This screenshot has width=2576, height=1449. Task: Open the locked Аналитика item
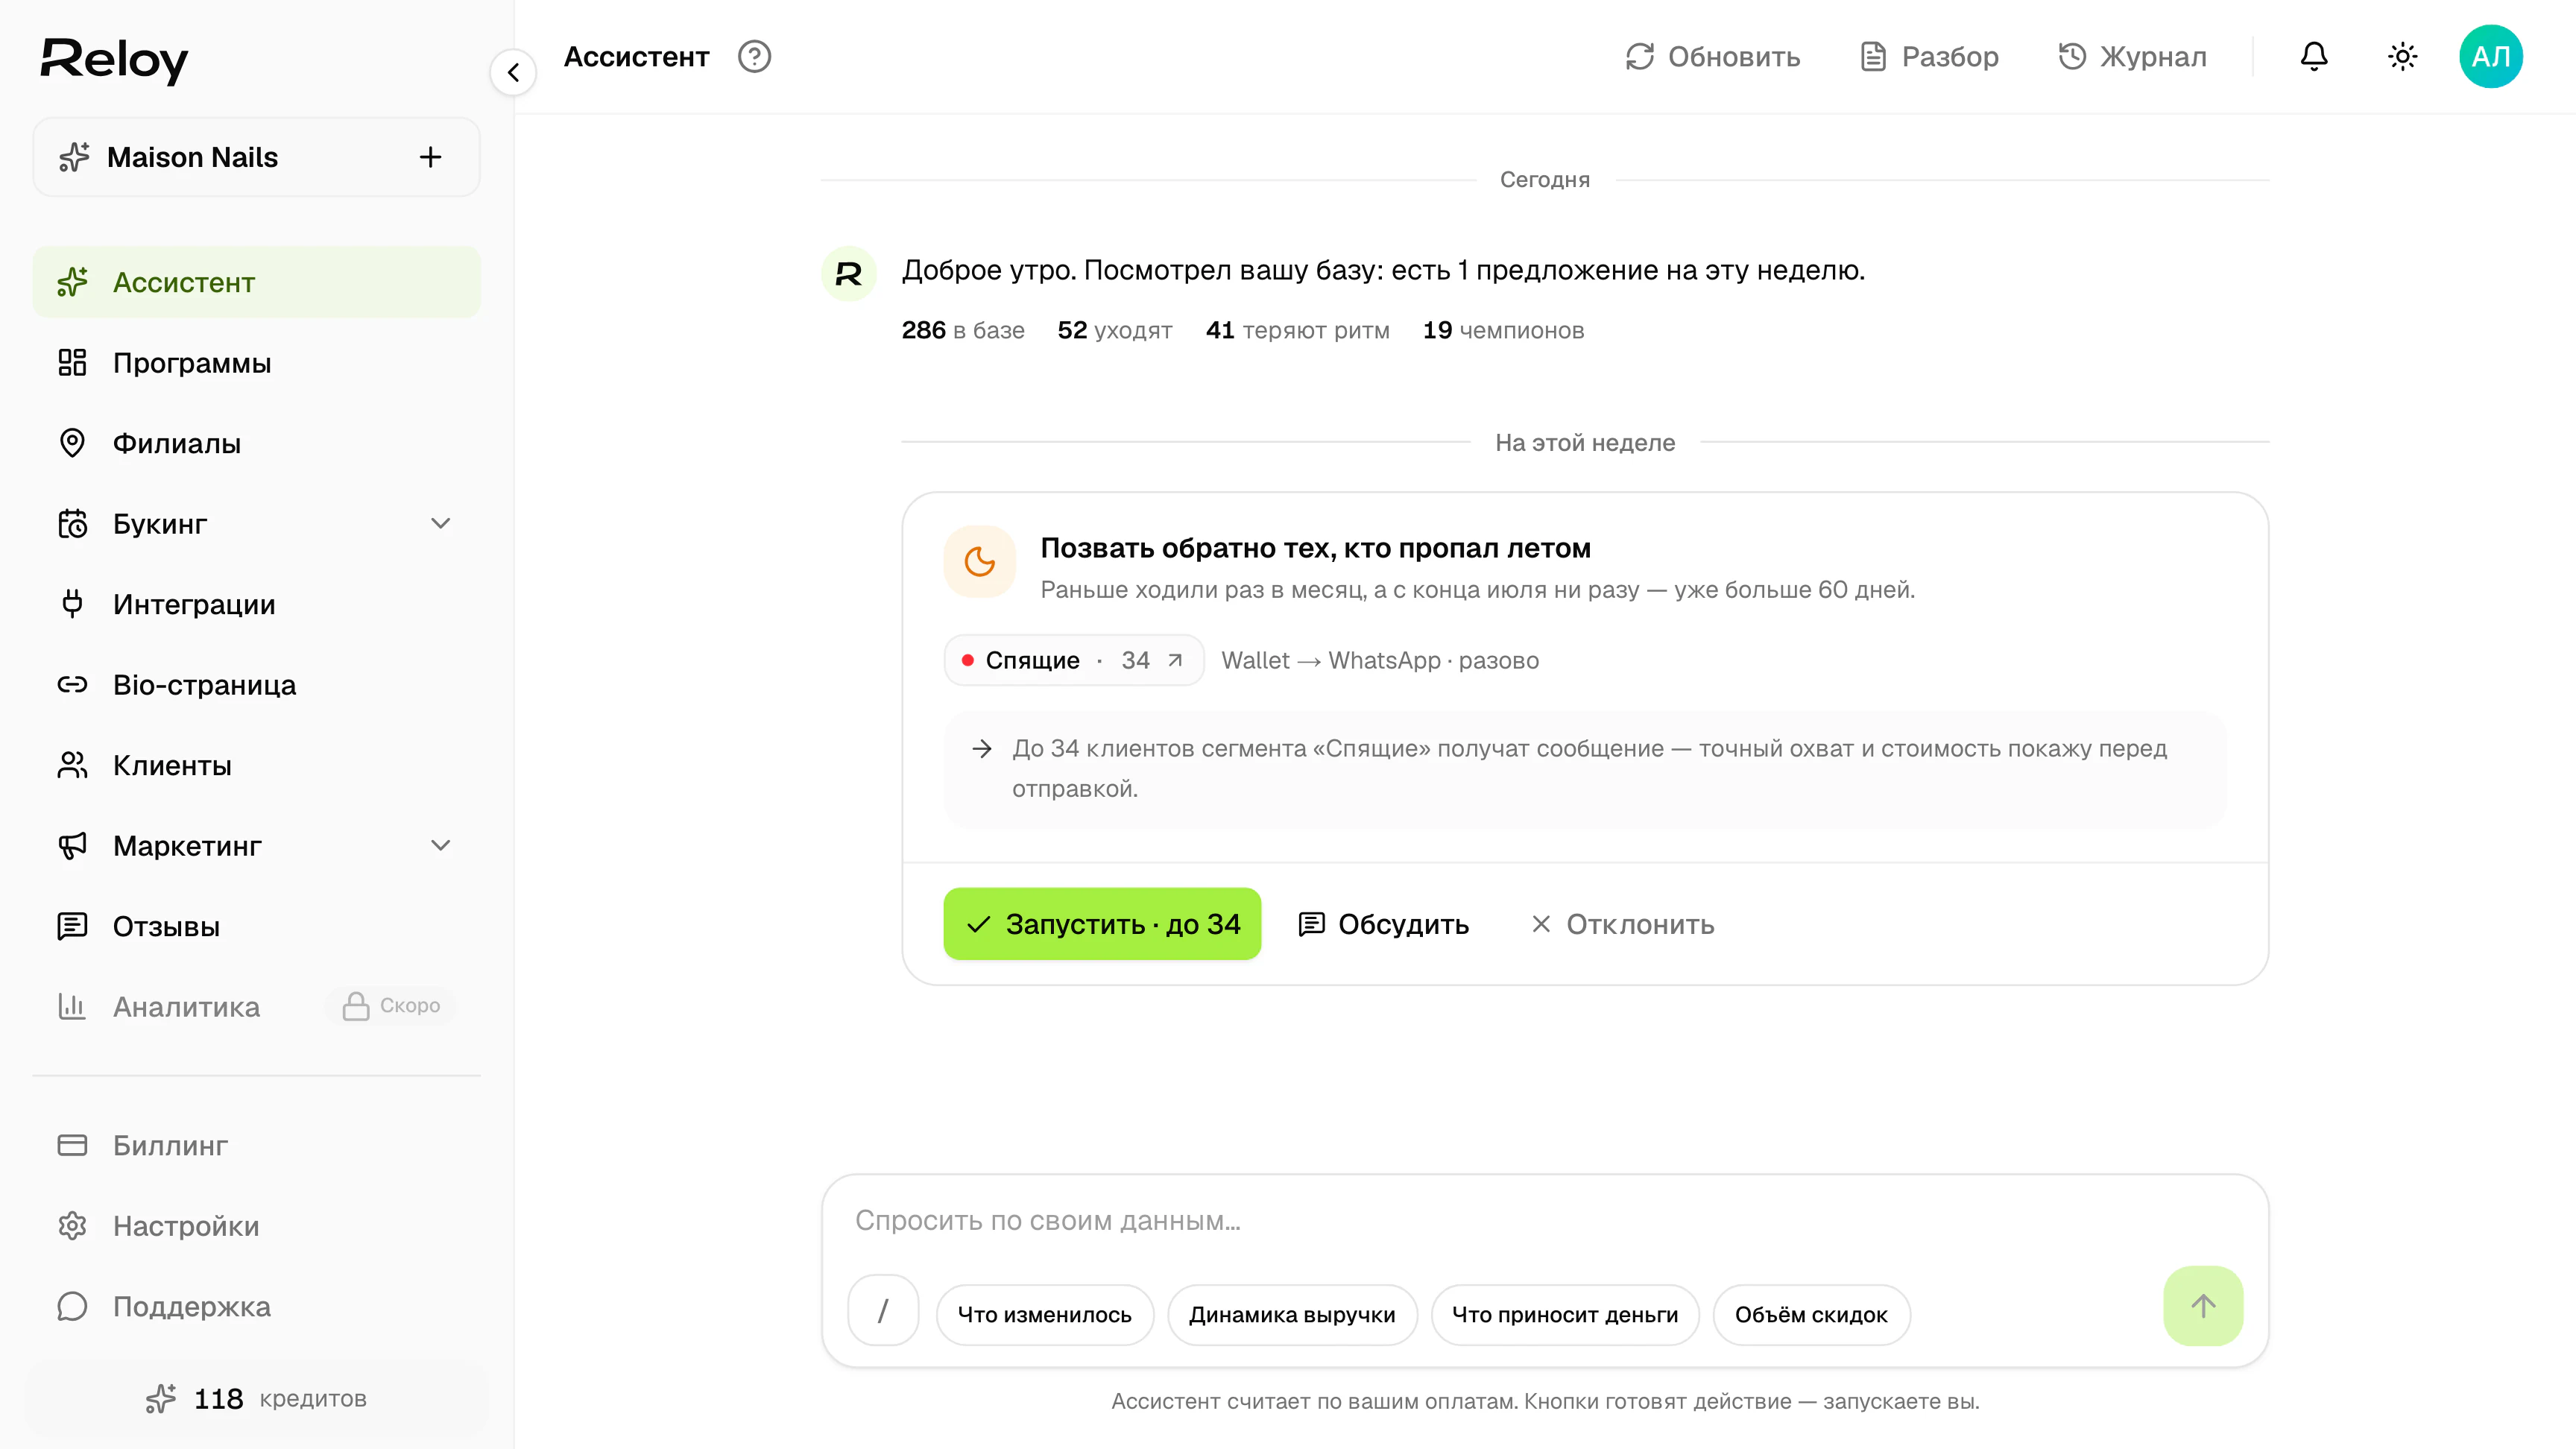[x=257, y=1007]
